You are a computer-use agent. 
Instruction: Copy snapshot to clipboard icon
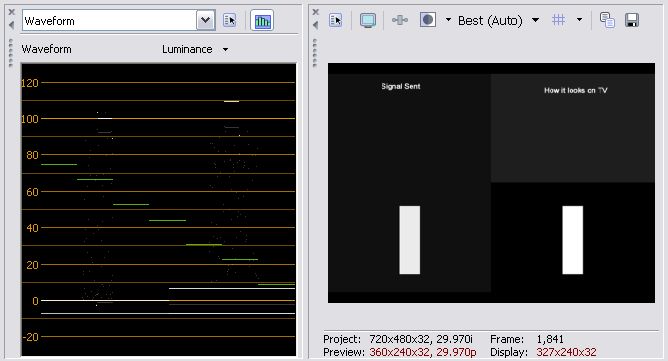click(x=607, y=20)
